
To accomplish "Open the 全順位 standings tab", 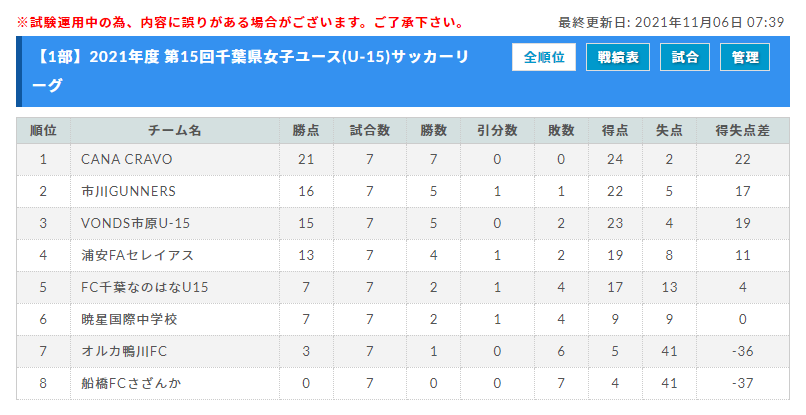I will [x=544, y=57].
